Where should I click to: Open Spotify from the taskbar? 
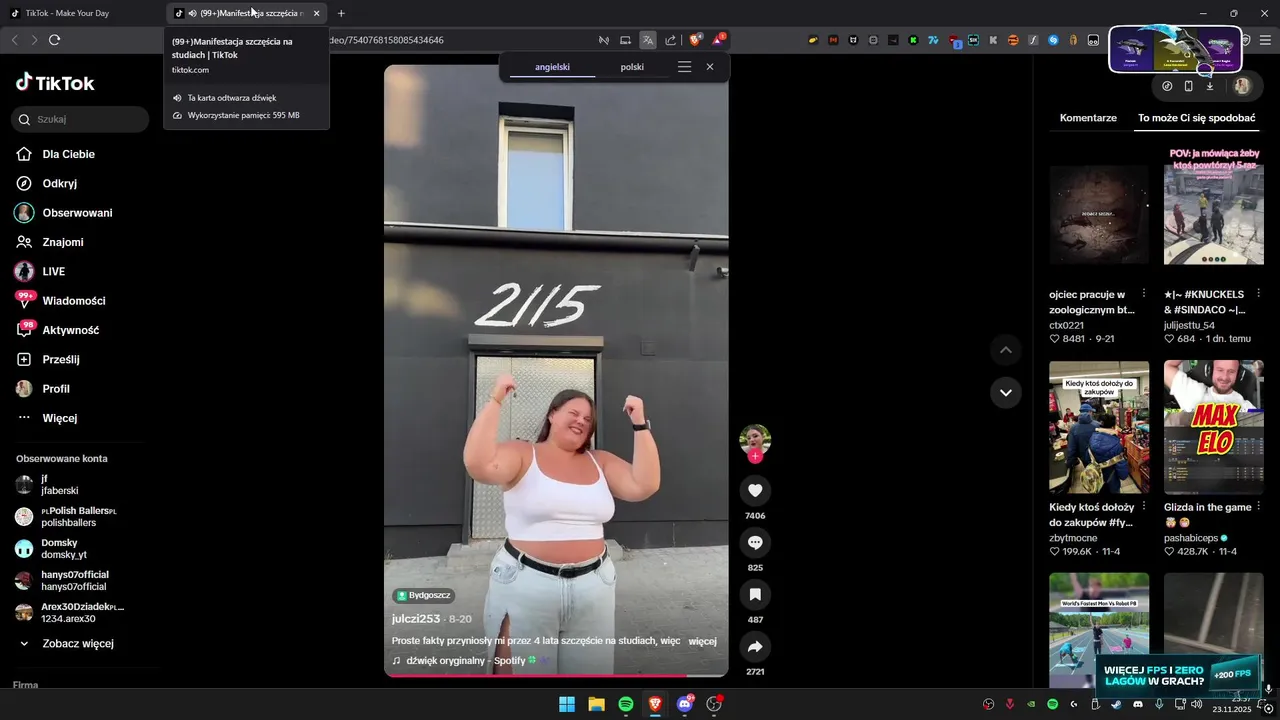625,704
